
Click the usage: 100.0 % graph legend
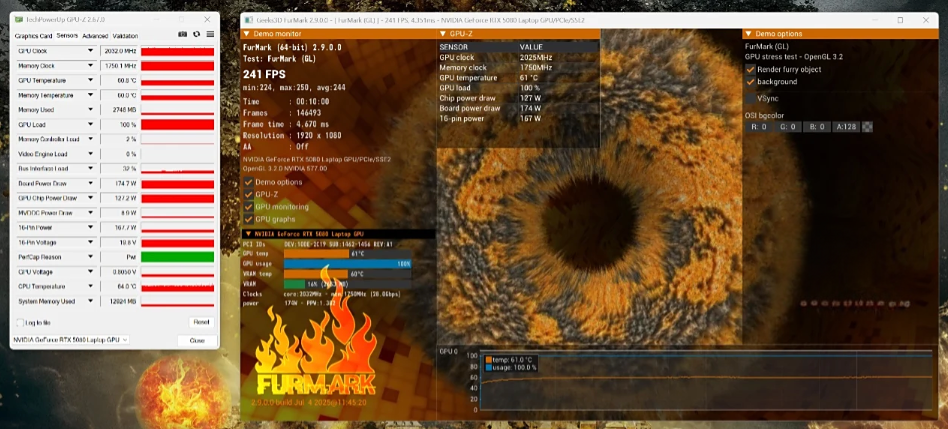pos(510,367)
